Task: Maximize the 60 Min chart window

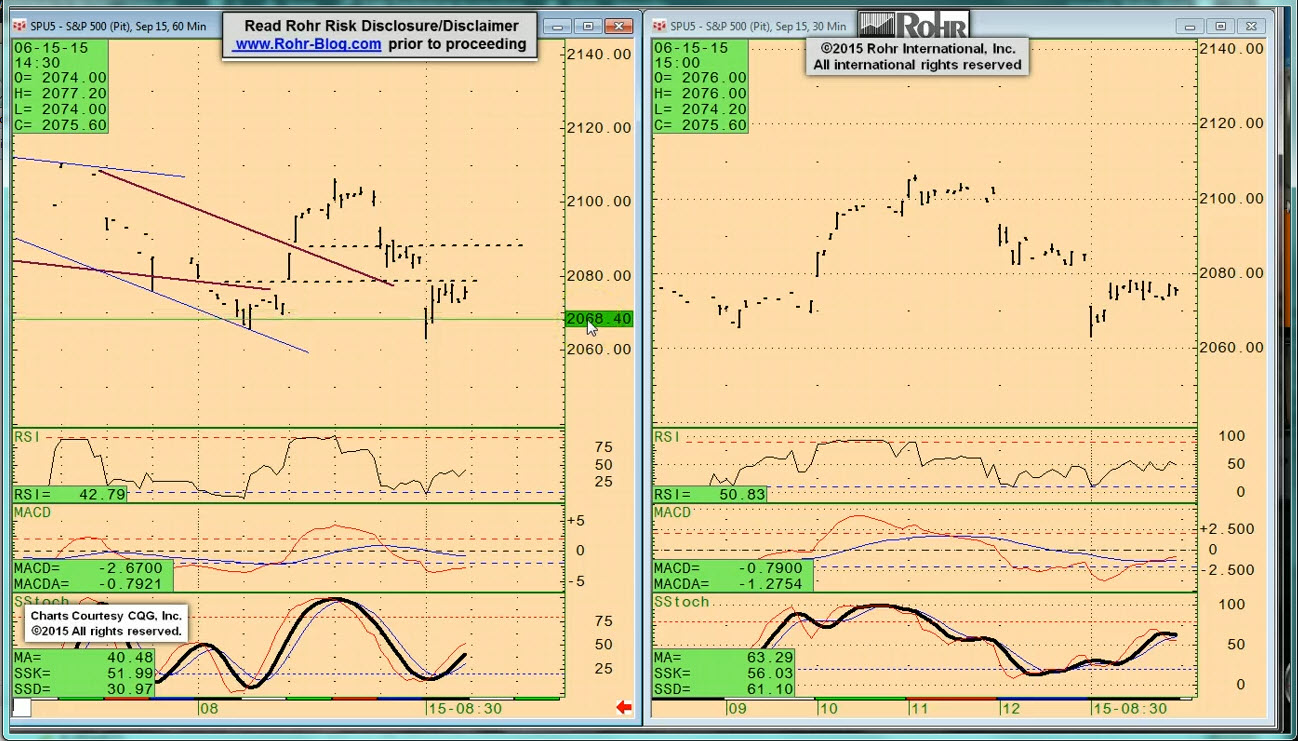Action: (588, 26)
